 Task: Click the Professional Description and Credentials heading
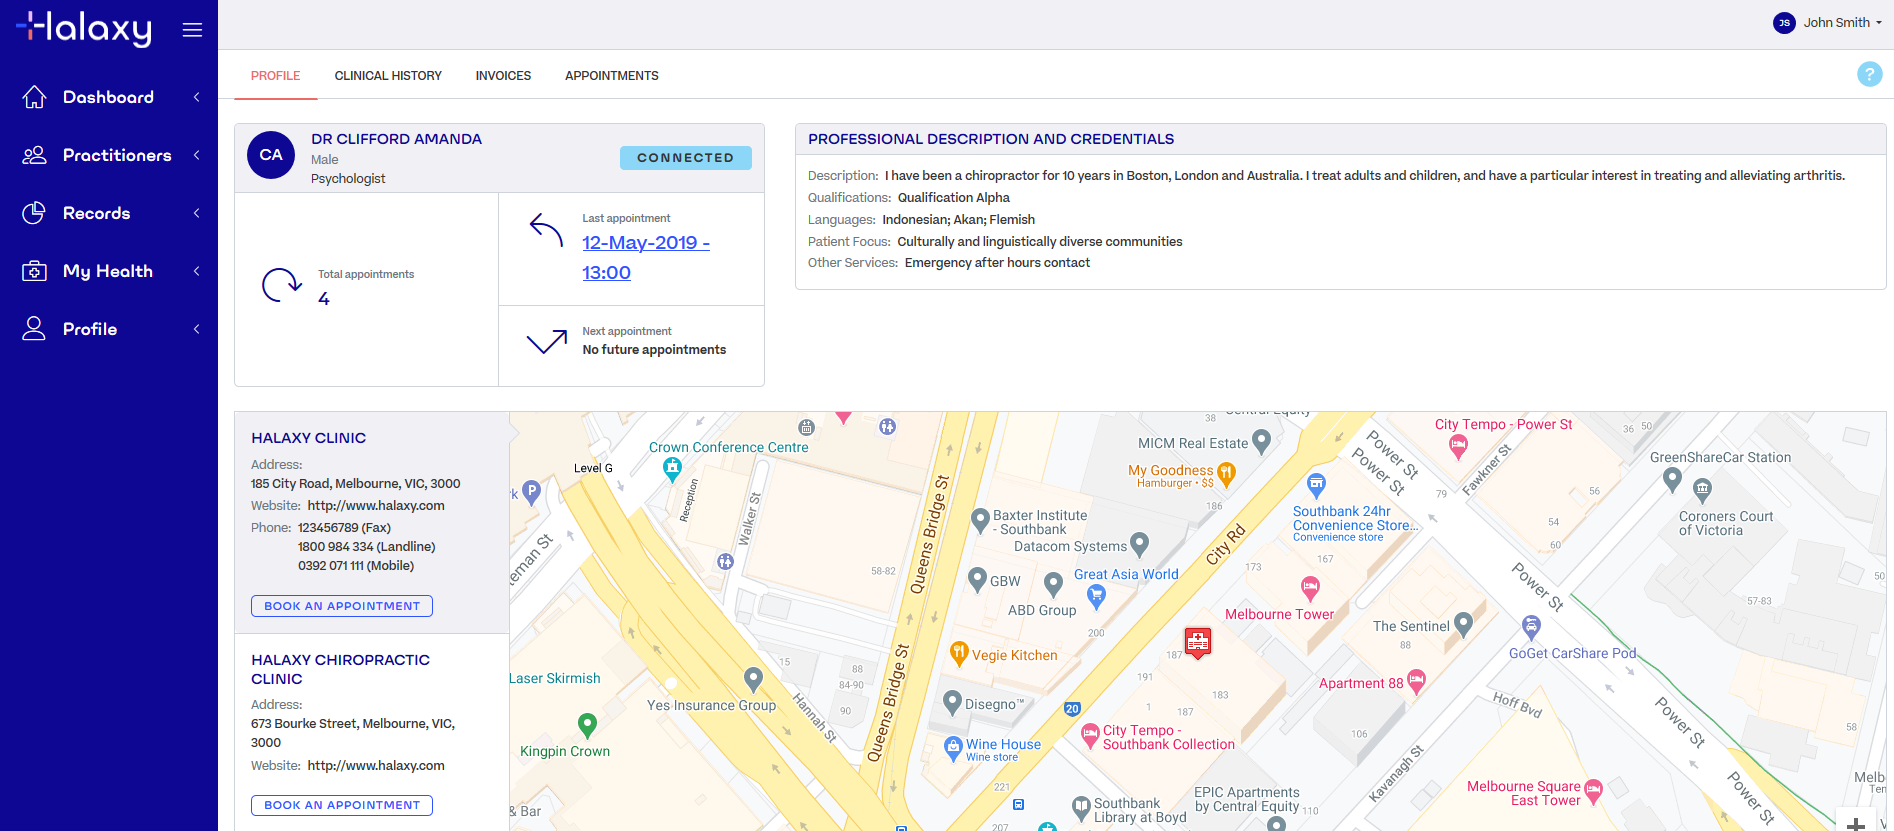tap(991, 139)
